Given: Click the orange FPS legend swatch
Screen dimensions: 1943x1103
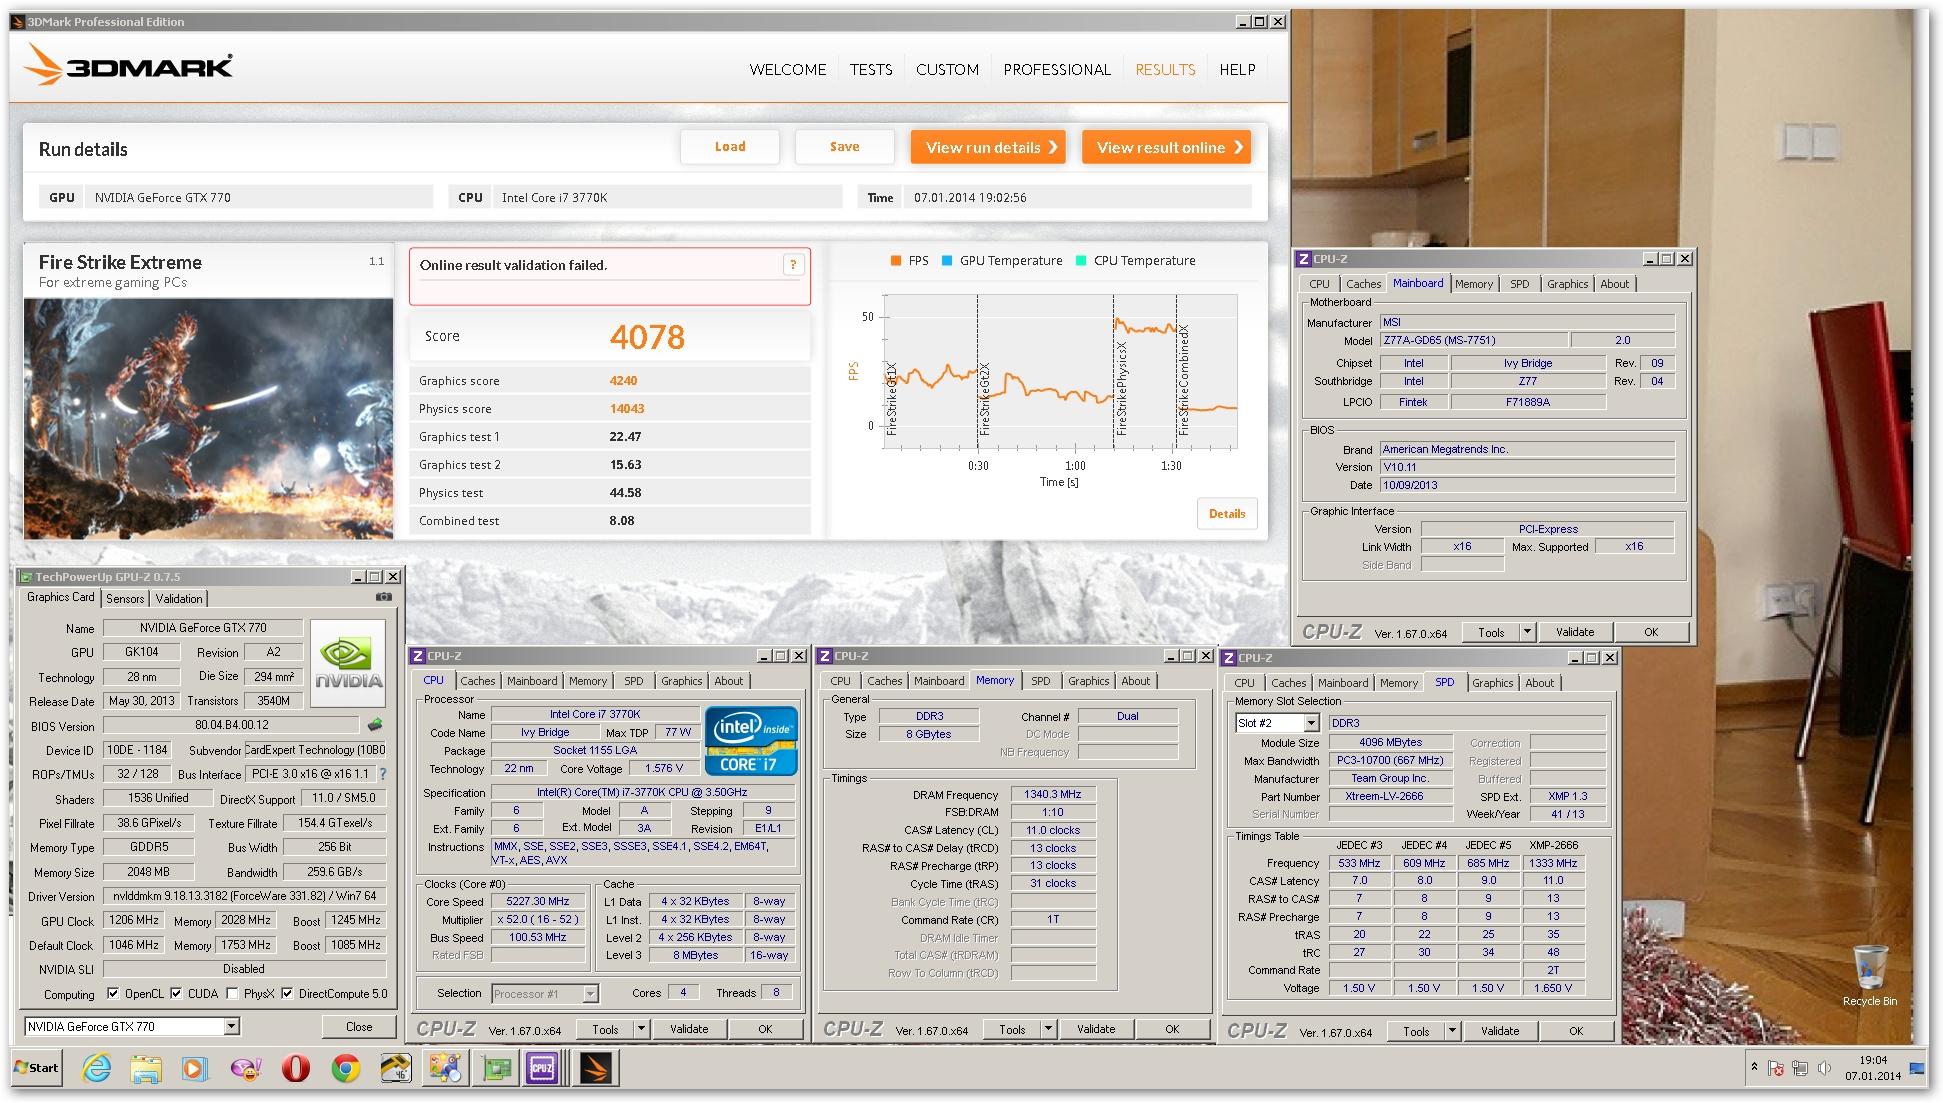Looking at the screenshot, I should [x=895, y=260].
